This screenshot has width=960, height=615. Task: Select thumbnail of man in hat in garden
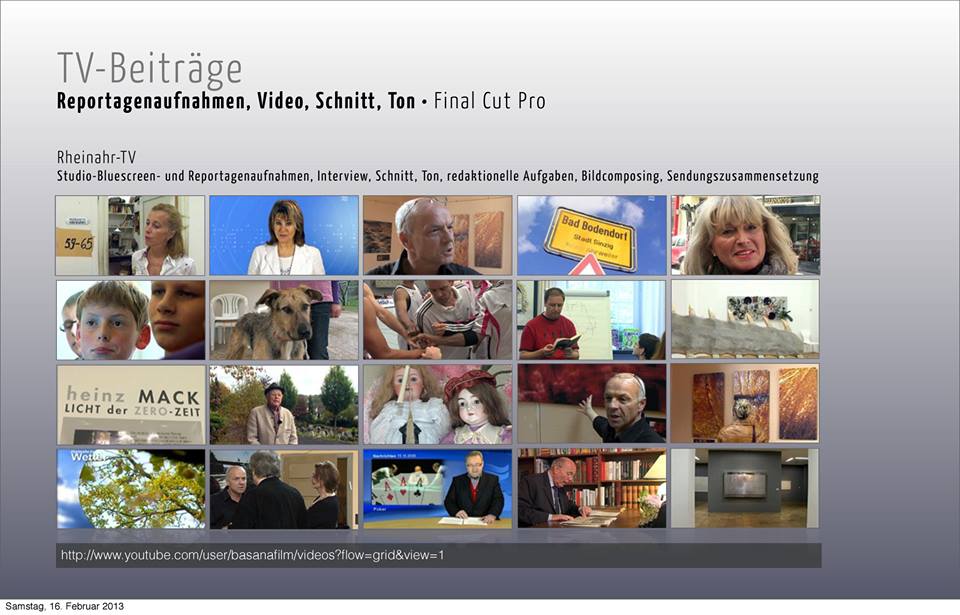click(284, 405)
